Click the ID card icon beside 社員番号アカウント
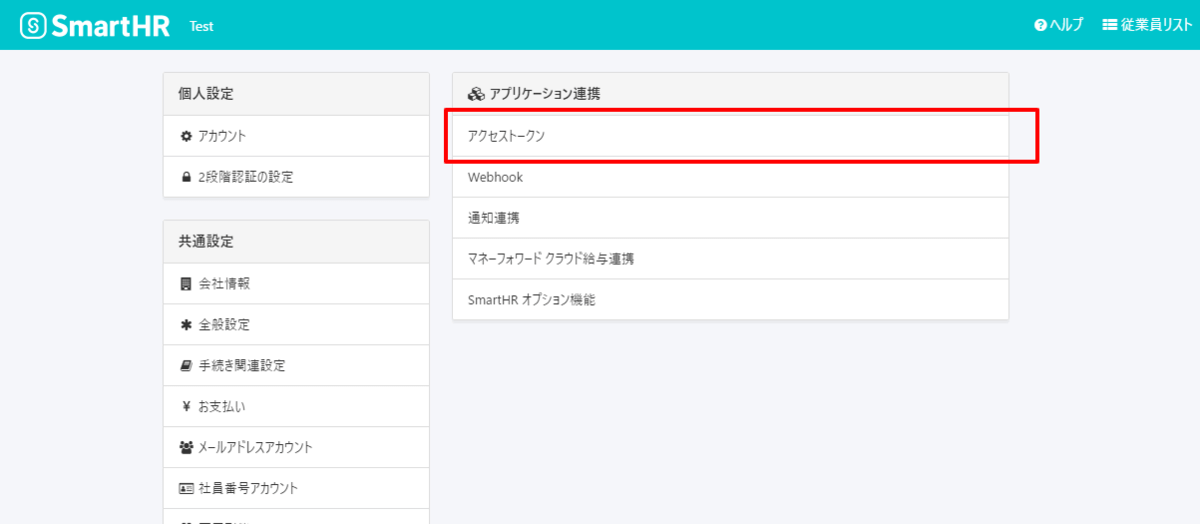Image resolution: width=1200 pixels, height=524 pixels. click(186, 488)
